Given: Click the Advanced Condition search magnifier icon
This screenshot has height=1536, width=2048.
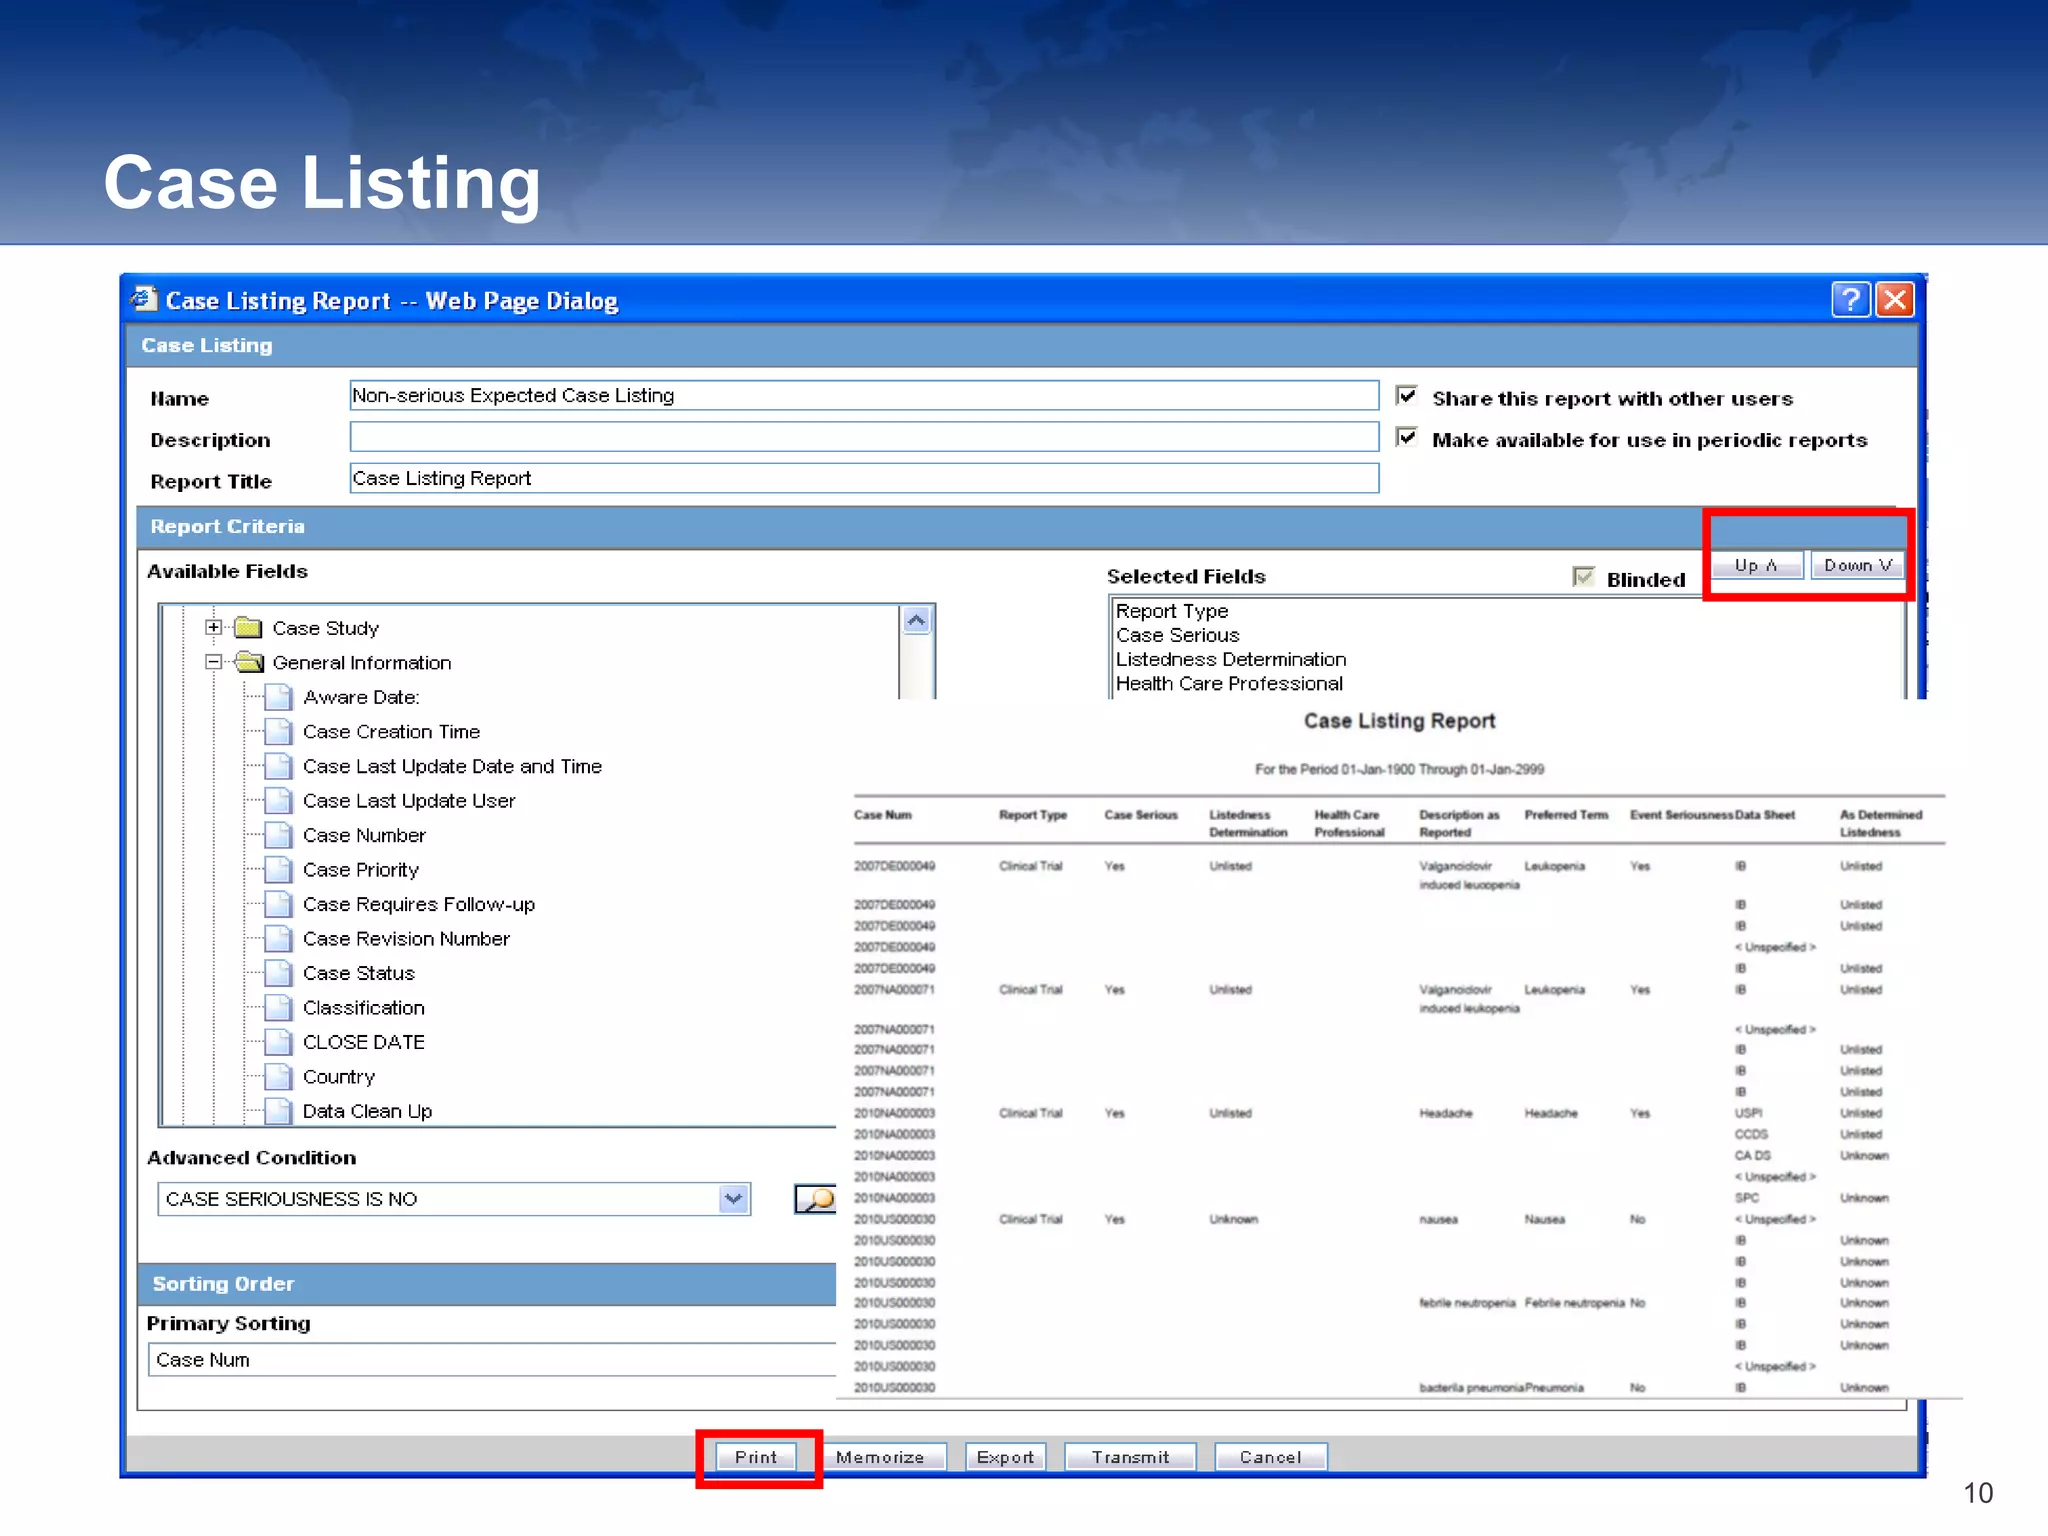Looking at the screenshot, I should (x=815, y=1198).
